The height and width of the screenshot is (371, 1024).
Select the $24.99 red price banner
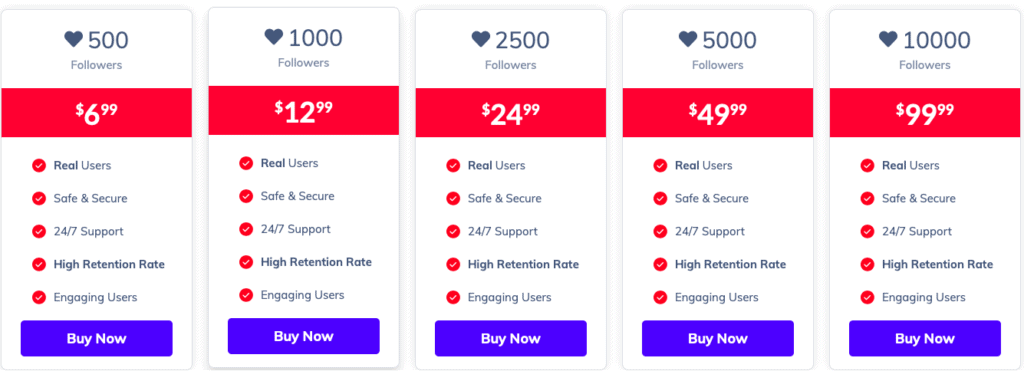click(x=511, y=113)
